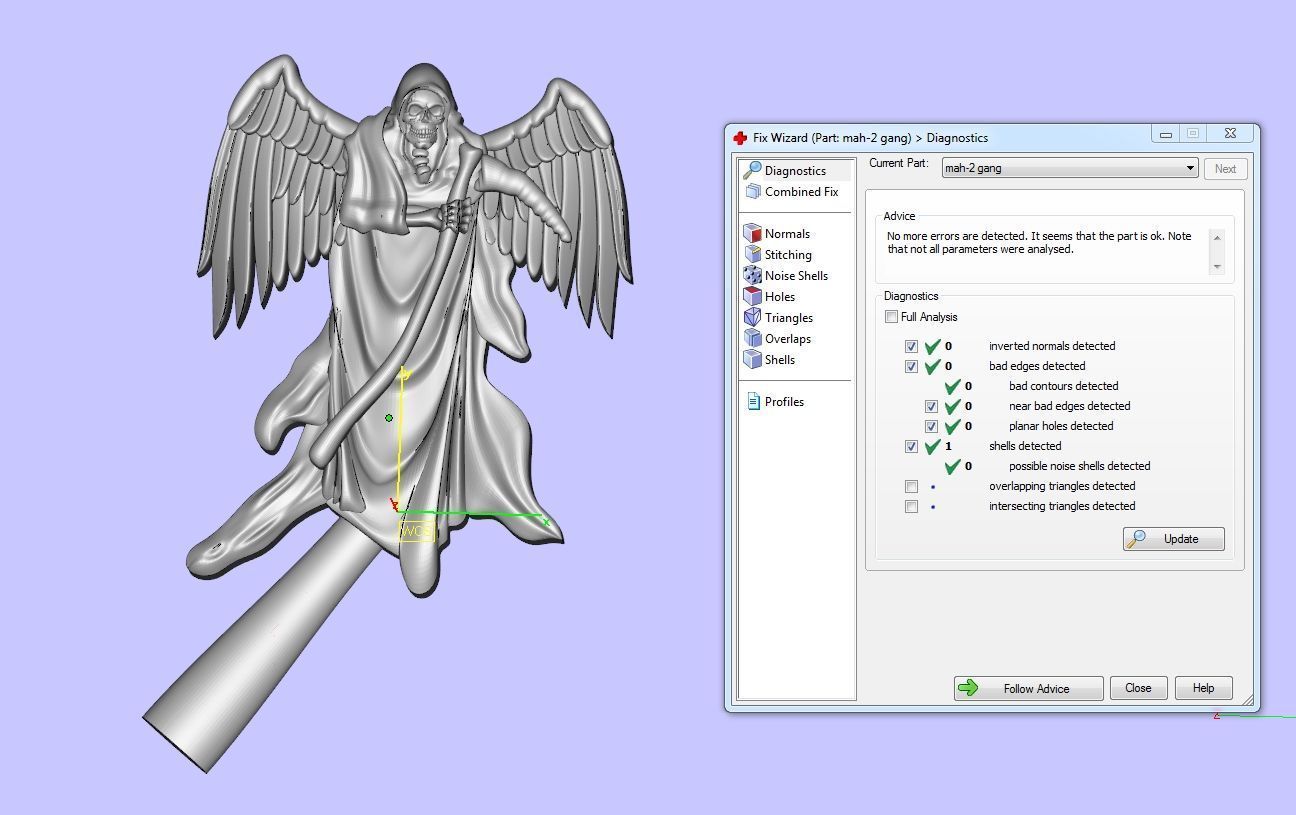Click the green arrow on the Follow Advice button
This screenshot has width=1296, height=815.
[967, 688]
